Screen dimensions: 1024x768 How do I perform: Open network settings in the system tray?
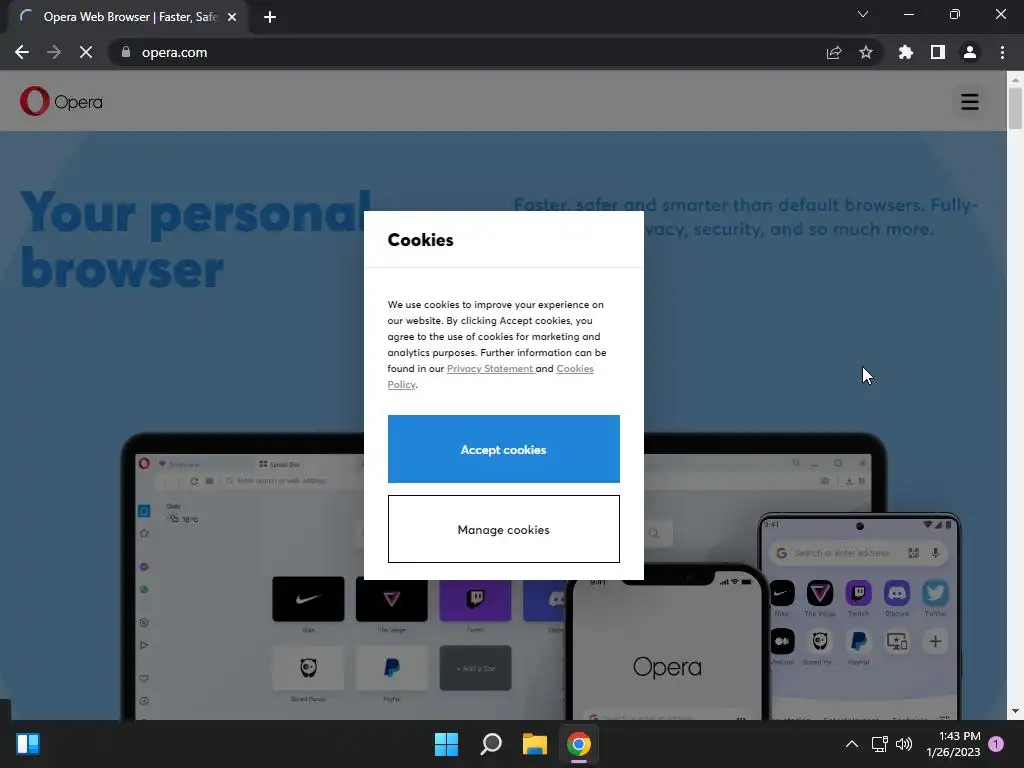[880, 744]
